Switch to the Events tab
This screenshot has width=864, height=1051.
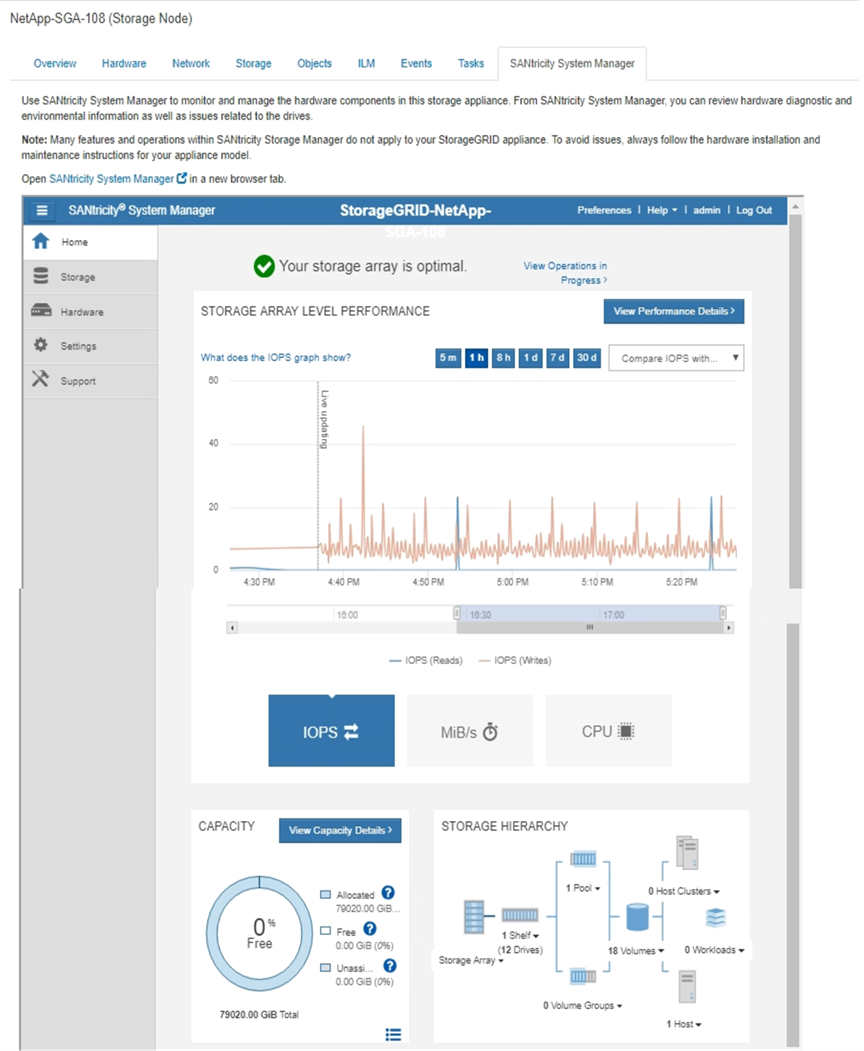[x=416, y=64]
